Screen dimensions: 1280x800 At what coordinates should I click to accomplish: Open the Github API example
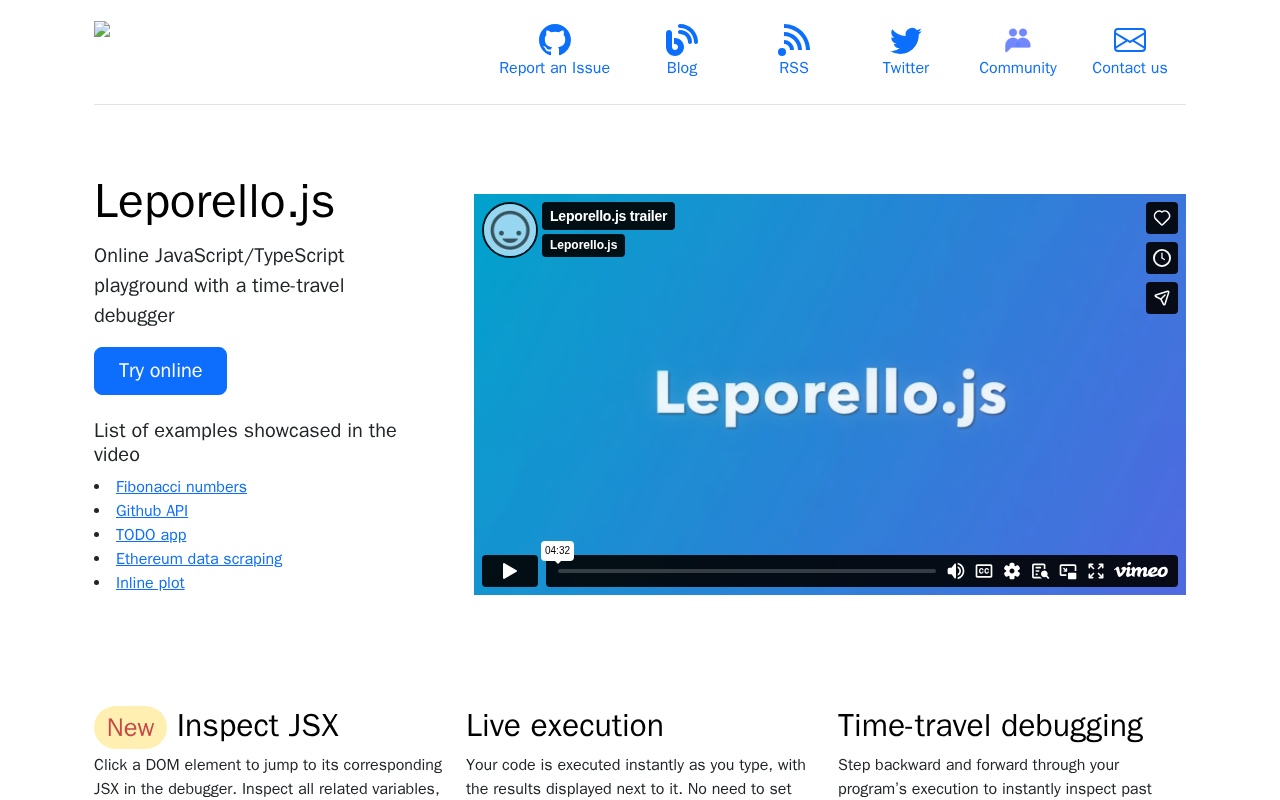pyautogui.click(x=152, y=511)
